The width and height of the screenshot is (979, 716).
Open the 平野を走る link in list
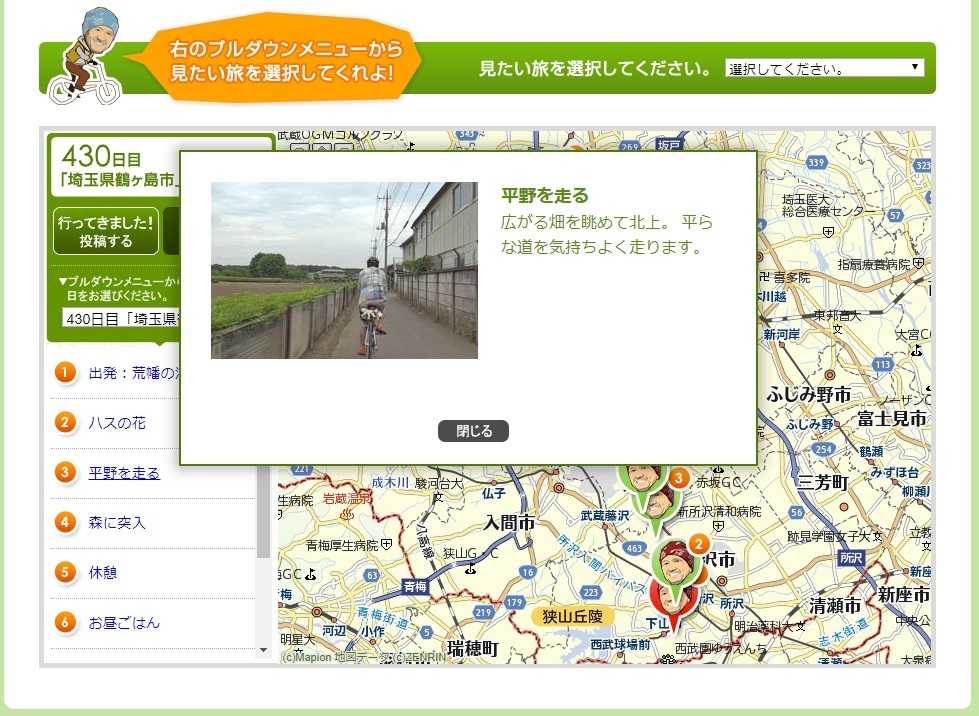coord(124,473)
